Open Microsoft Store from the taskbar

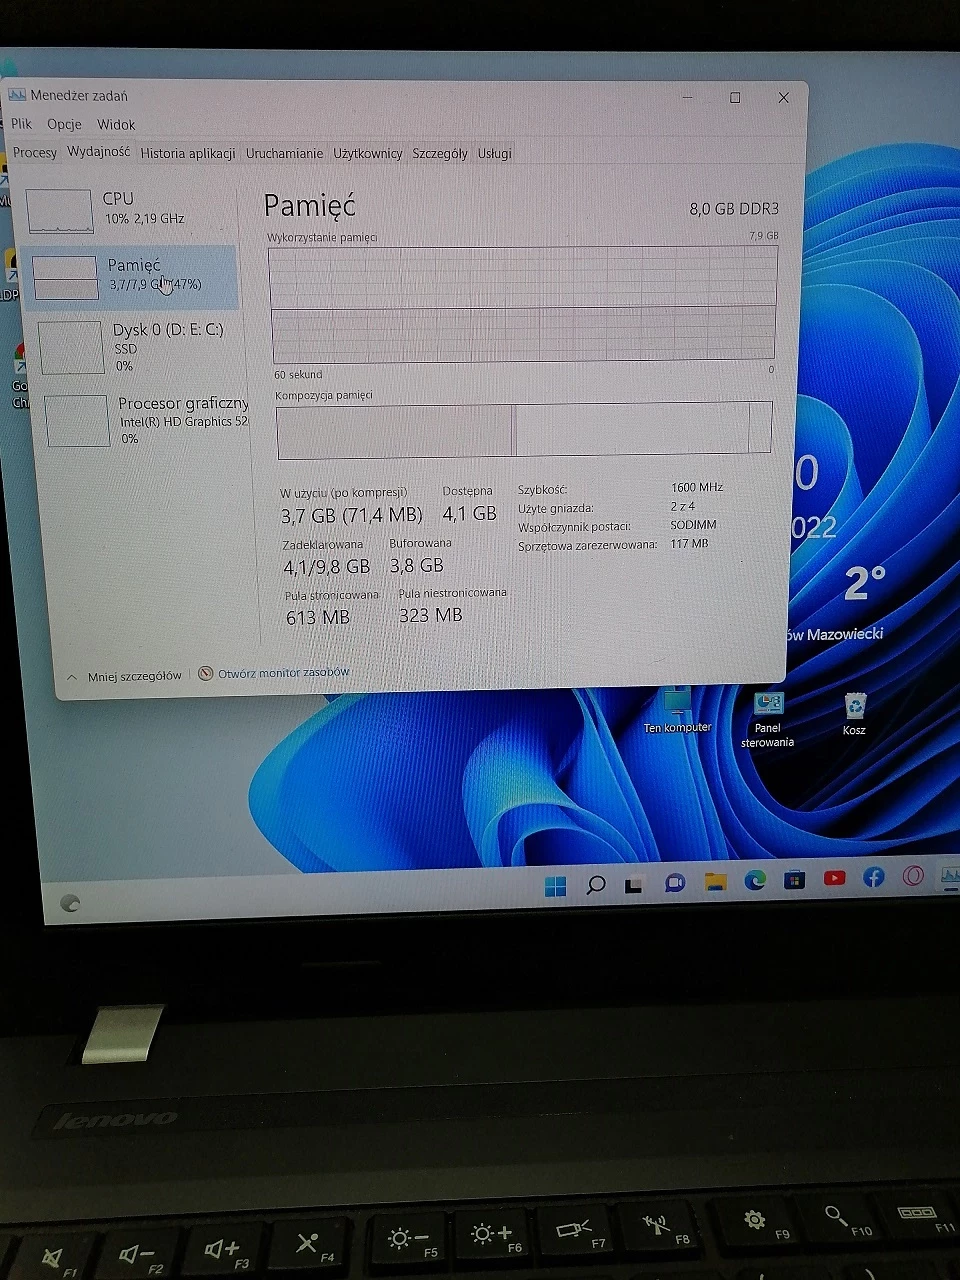pyautogui.click(x=793, y=880)
